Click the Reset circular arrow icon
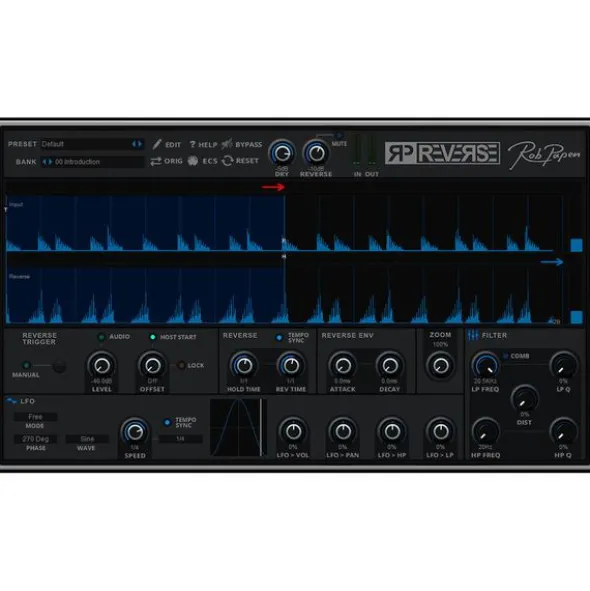590x591 pixels. click(x=227, y=161)
